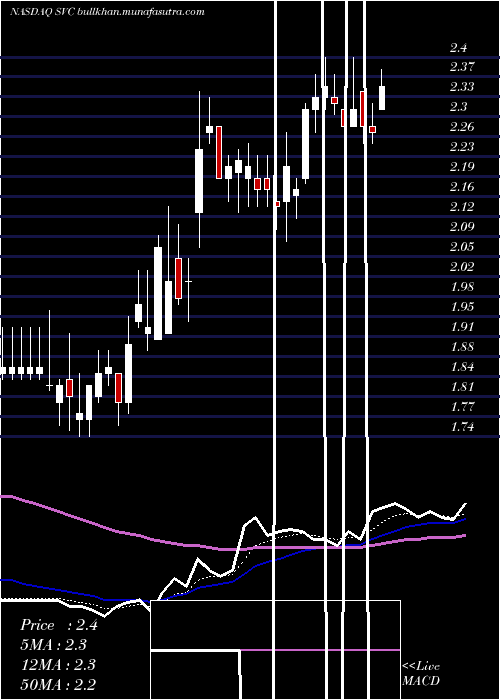This screenshot has width=500, height=700.
Task: Click the '5MA : 2.3' readout
Action: 54,645
